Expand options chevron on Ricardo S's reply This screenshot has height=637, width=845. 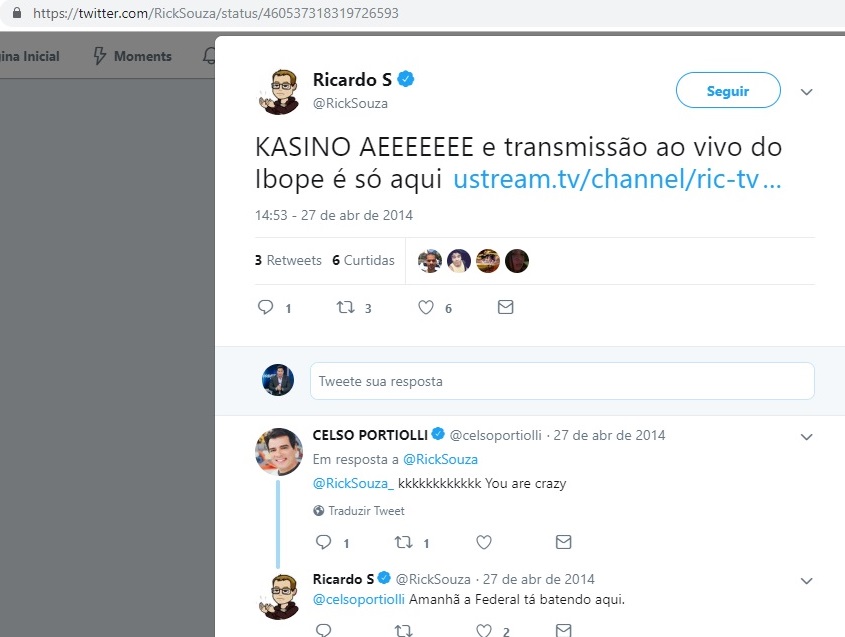pos(806,580)
